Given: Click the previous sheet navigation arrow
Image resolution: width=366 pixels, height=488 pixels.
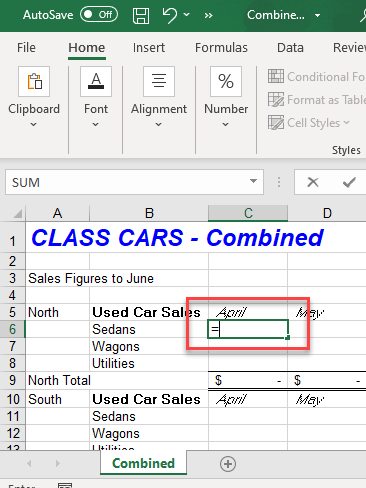Looking at the screenshot, I should (29, 463).
